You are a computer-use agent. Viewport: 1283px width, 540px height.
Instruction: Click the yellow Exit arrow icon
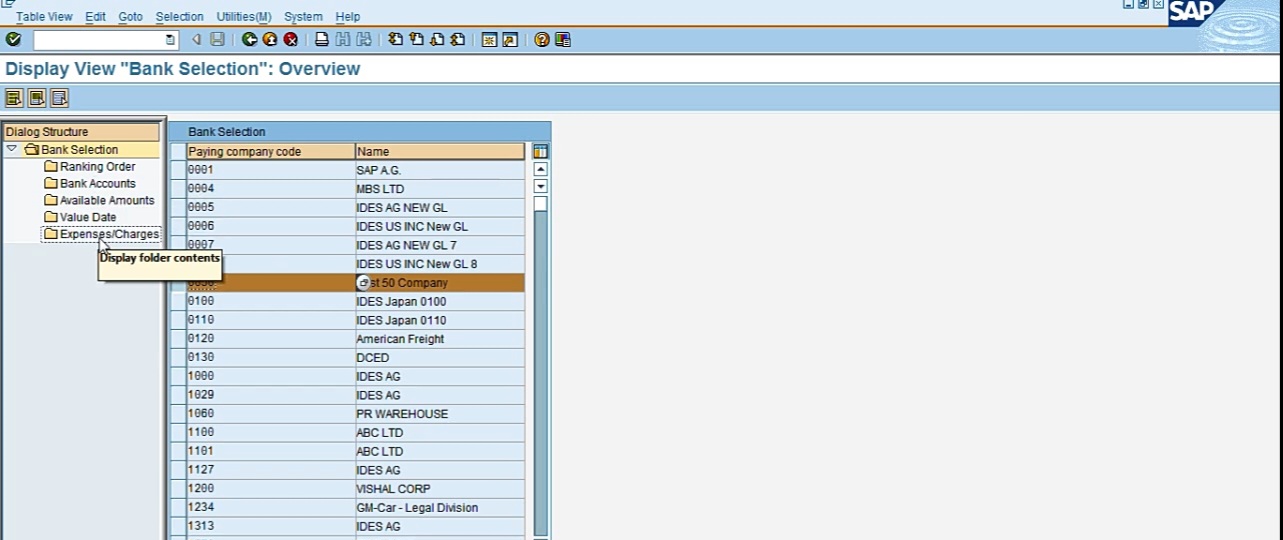pos(270,40)
